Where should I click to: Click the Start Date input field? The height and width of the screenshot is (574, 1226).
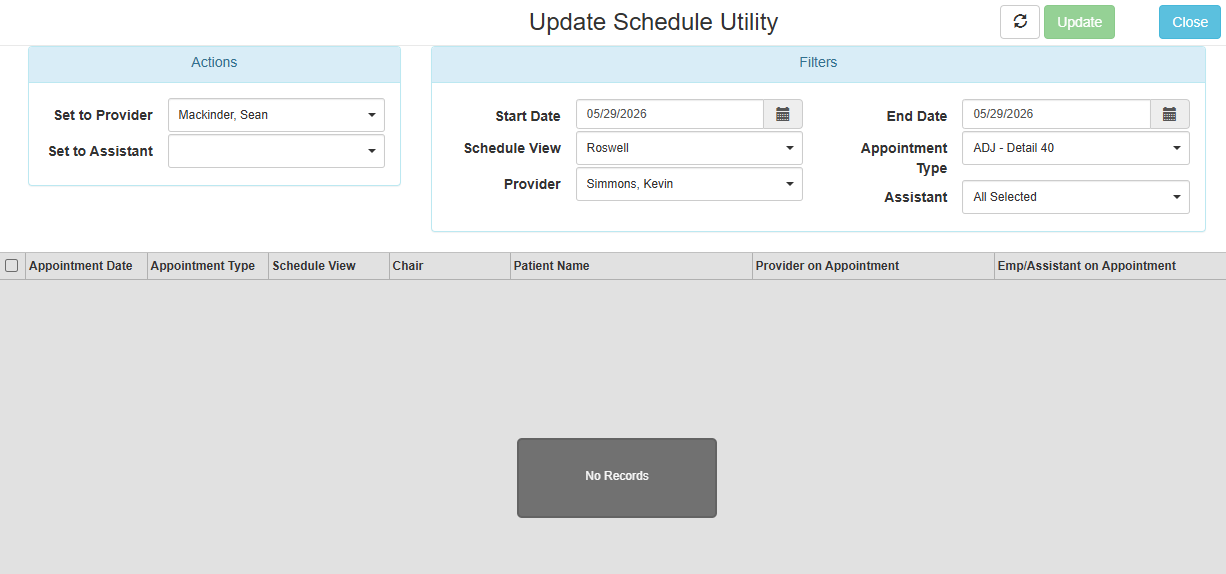pyautogui.click(x=670, y=114)
